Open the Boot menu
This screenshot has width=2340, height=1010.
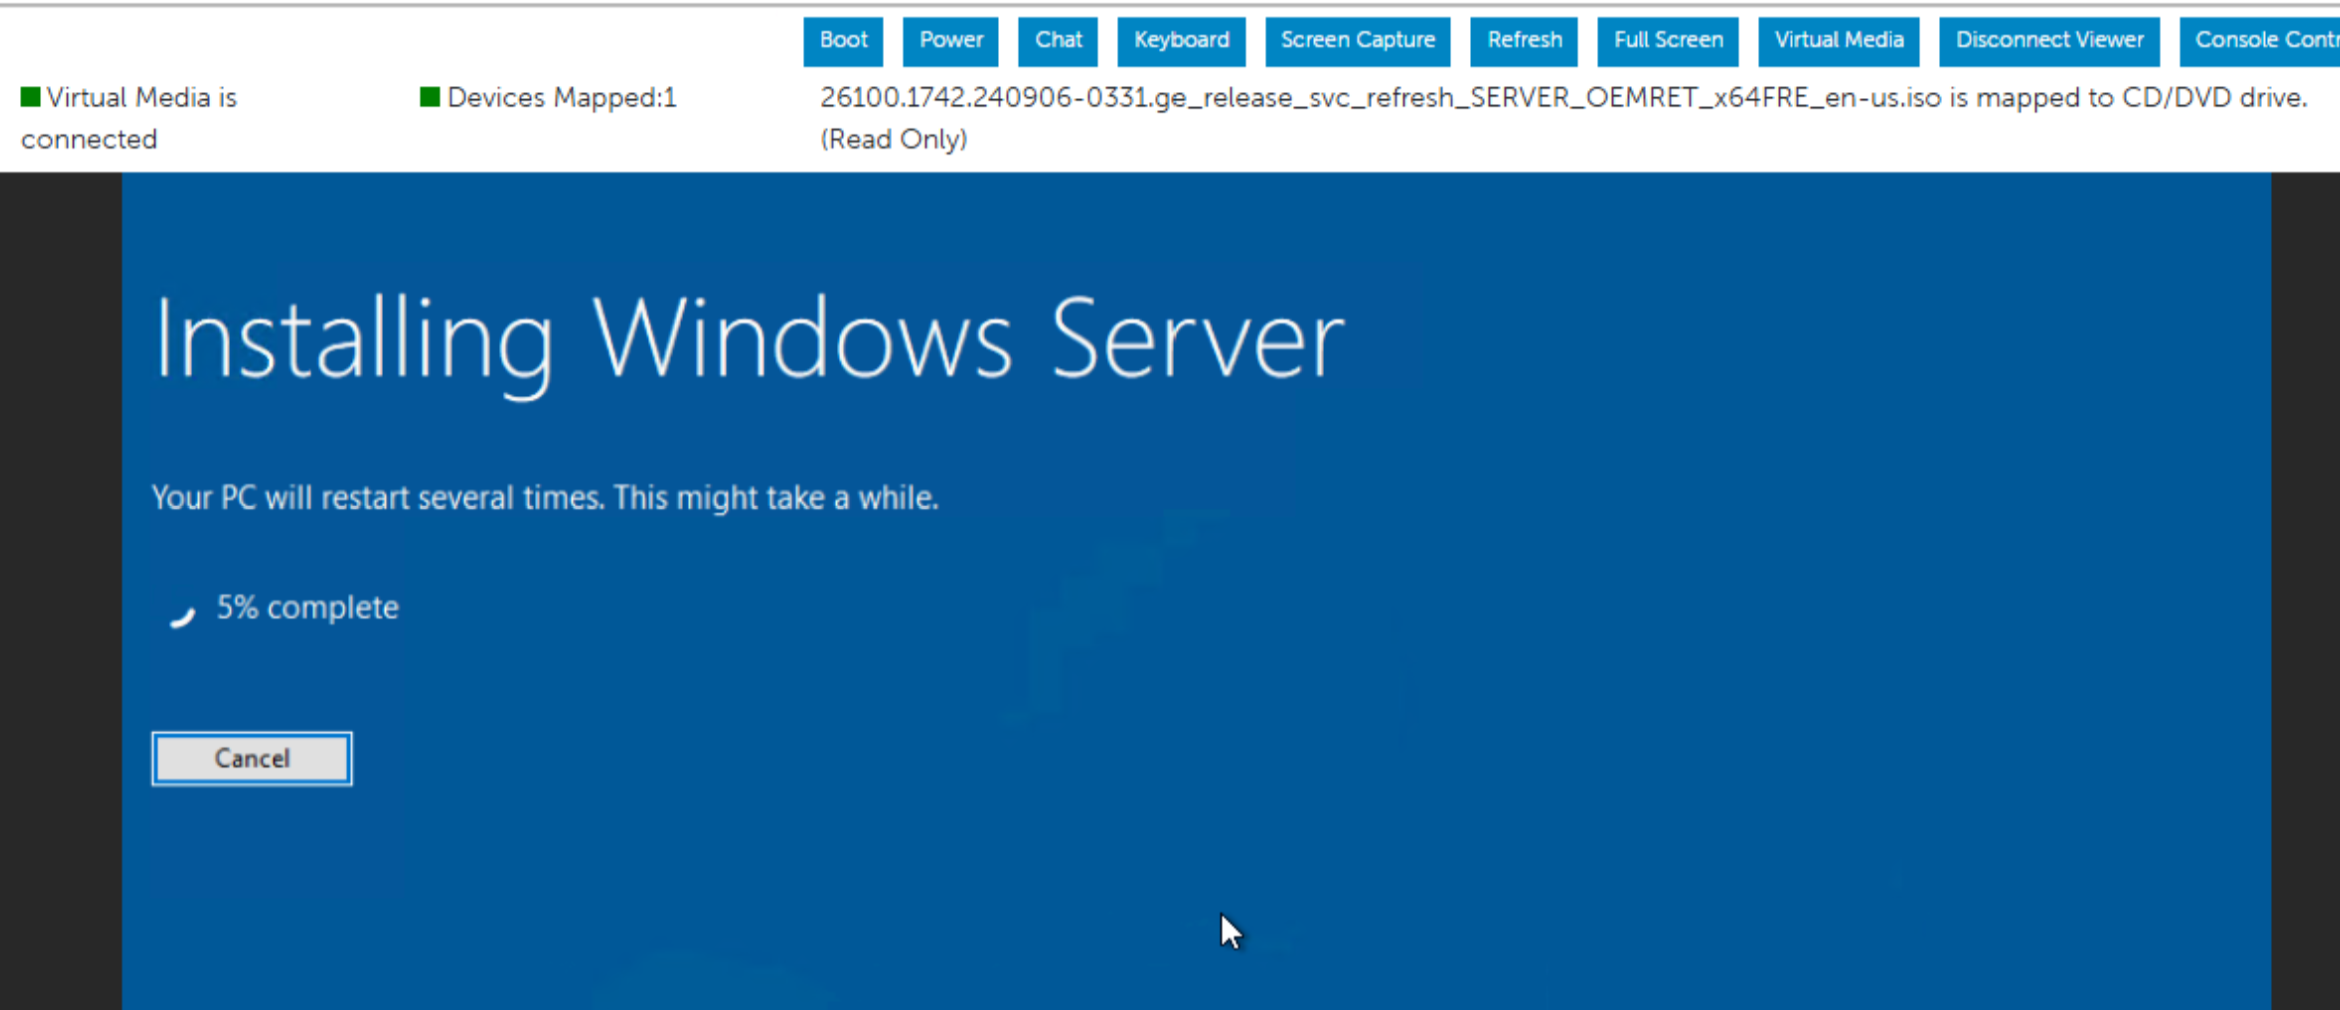pyautogui.click(x=843, y=41)
